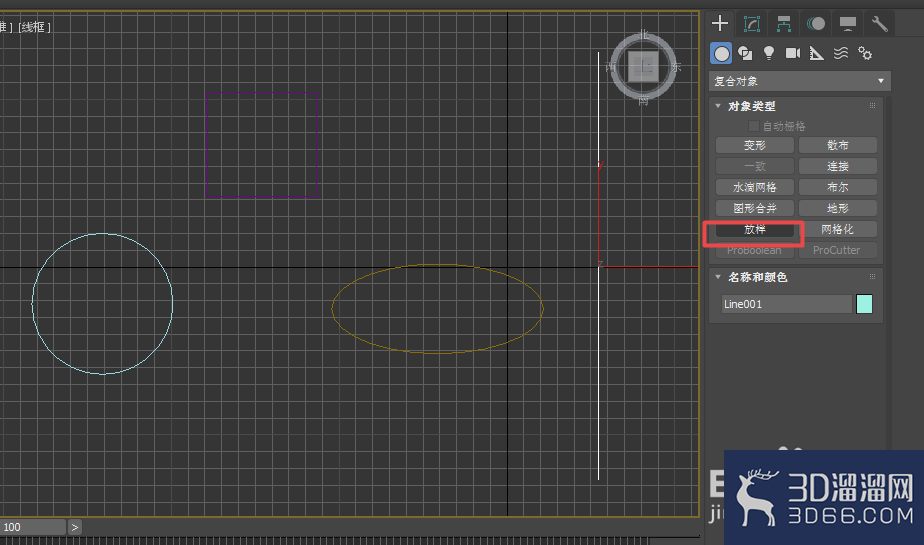The height and width of the screenshot is (545, 924).
Task: Toggle the 自动栅格 checkbox
Action: [753, 126]
